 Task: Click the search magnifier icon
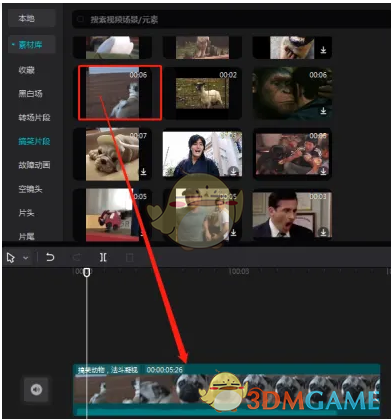coord(80,19)
